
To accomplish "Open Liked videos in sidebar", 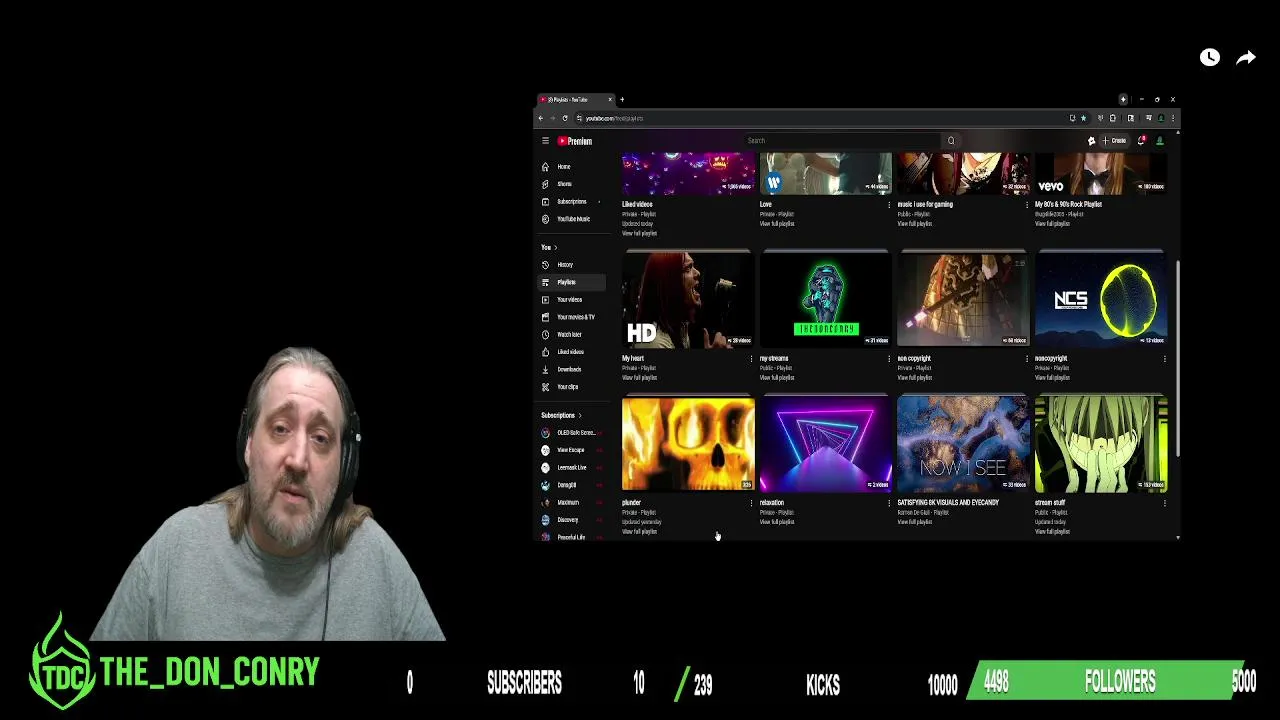I will point(572,352).
